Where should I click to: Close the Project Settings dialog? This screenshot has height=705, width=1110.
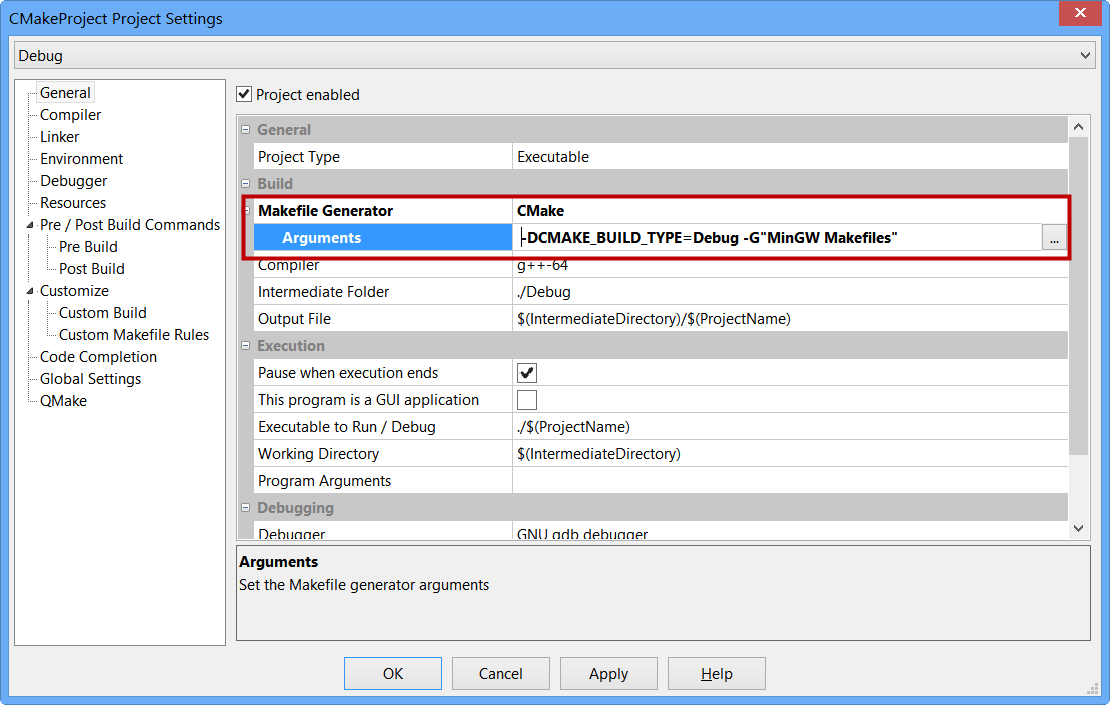click(1080, 13)
